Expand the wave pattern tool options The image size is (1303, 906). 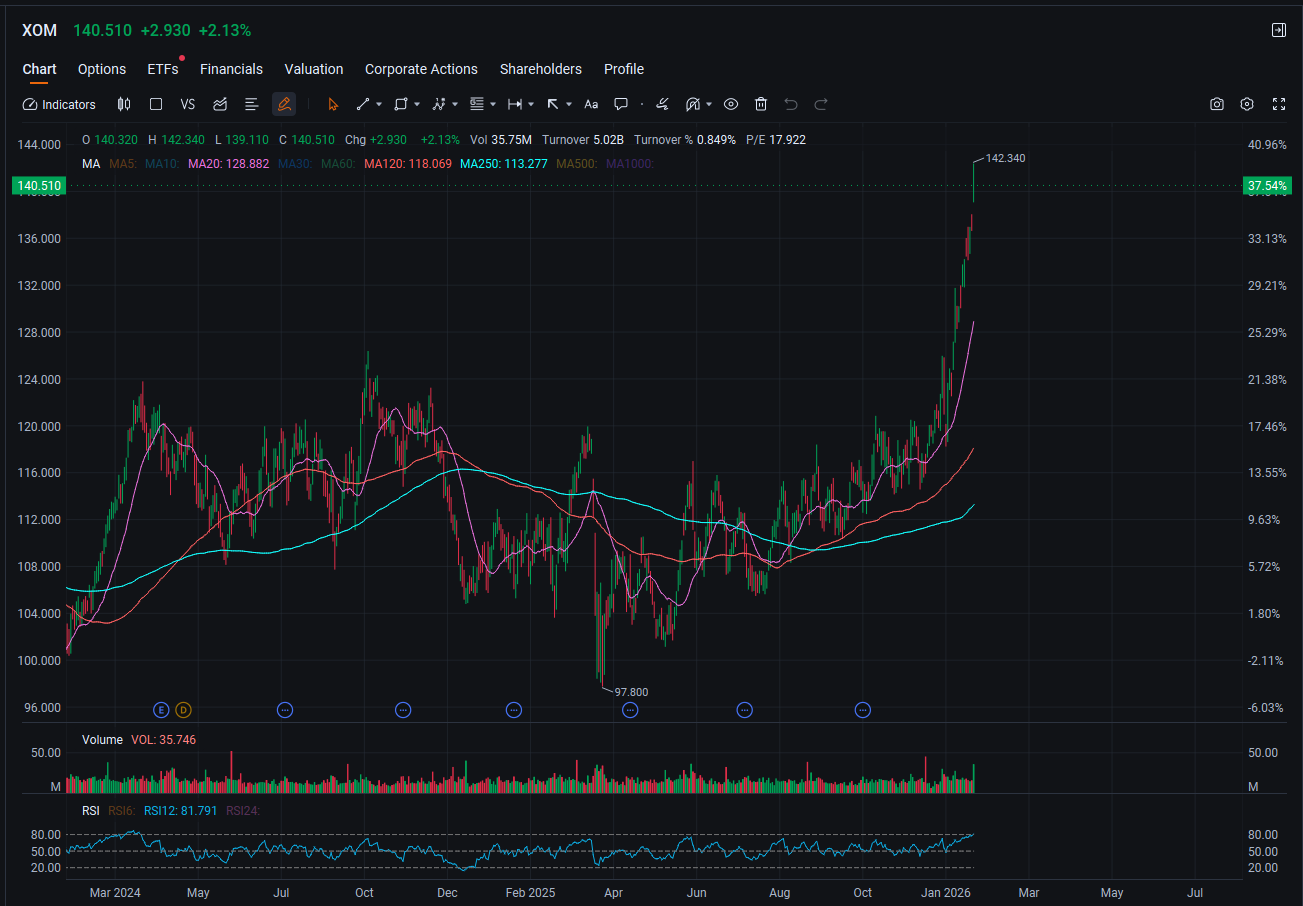point(455,104)
